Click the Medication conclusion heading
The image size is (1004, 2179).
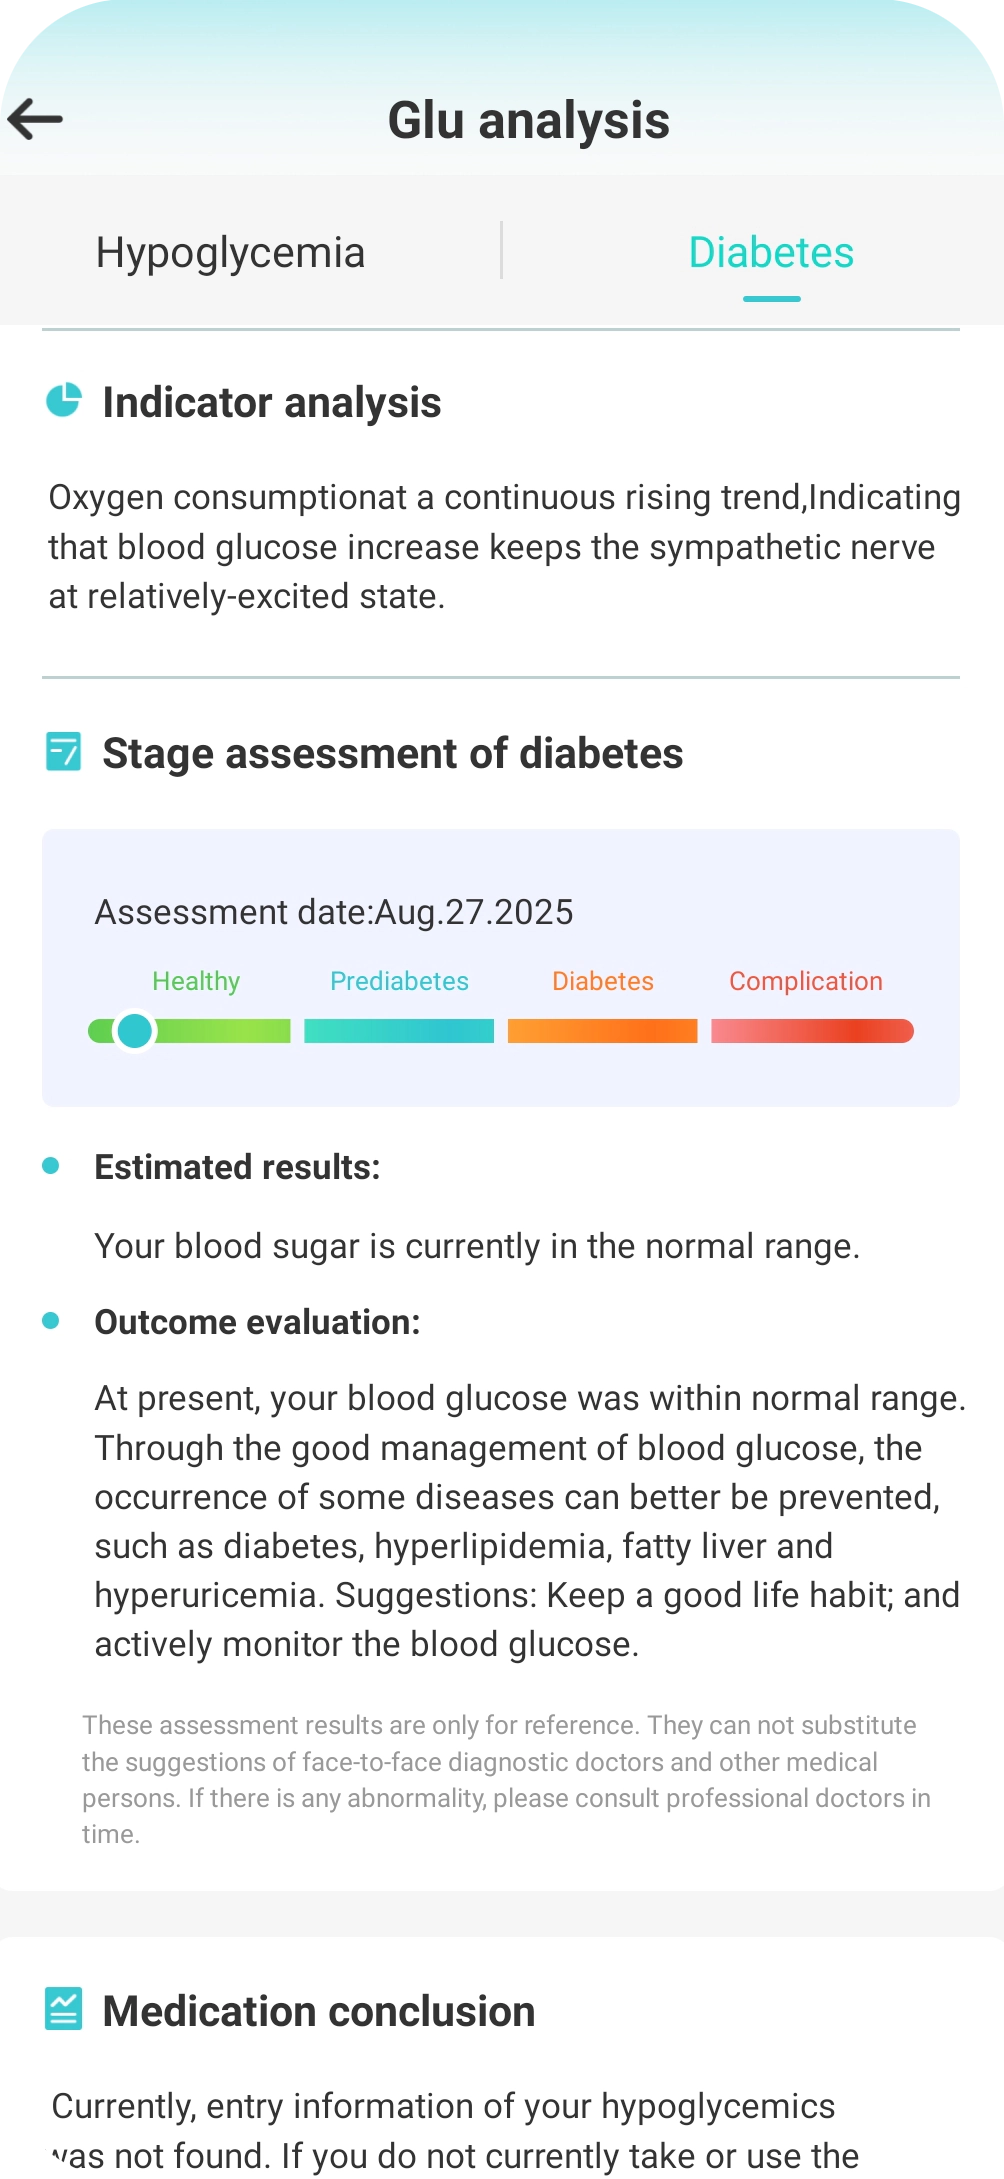tap(319, 2011)
